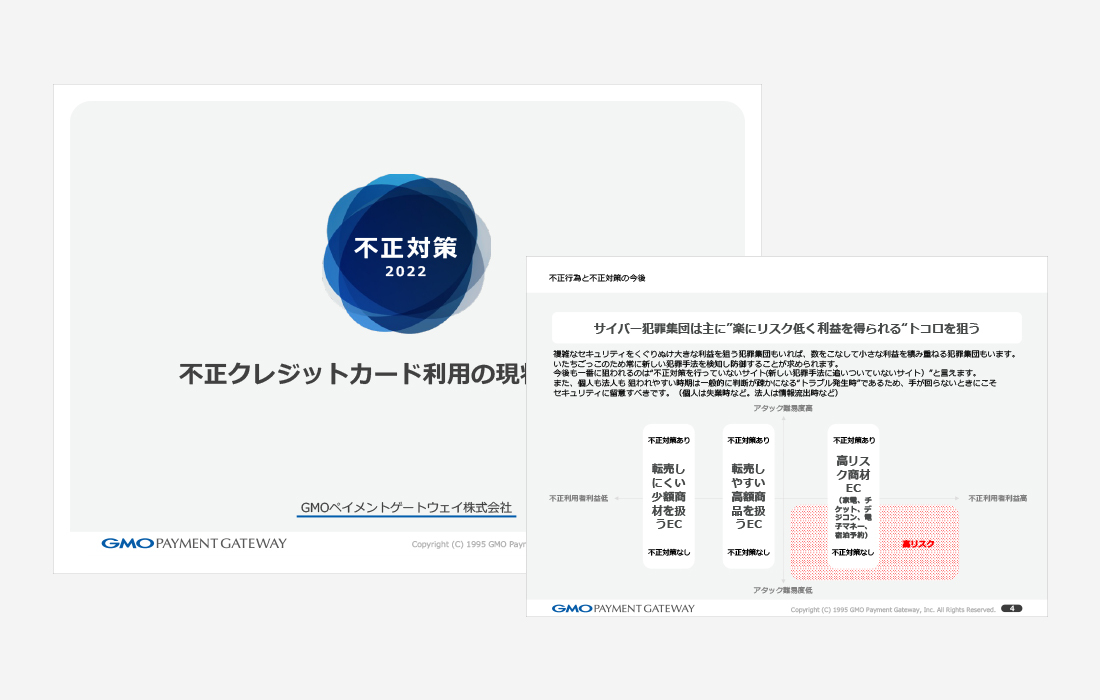Click the axis label 不正利用者利益低
Viewport: 1100px width, 700px height.
(x=578, y=498)
